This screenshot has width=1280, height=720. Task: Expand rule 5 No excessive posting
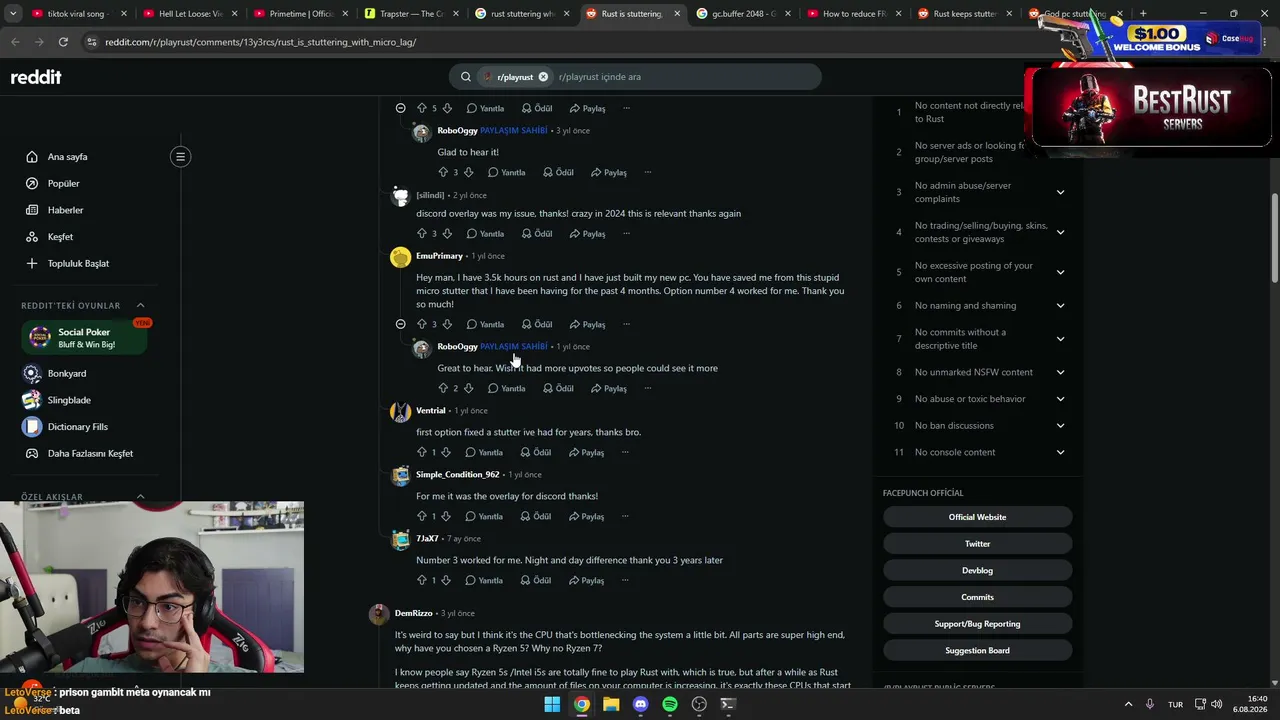click(1060, 272)
